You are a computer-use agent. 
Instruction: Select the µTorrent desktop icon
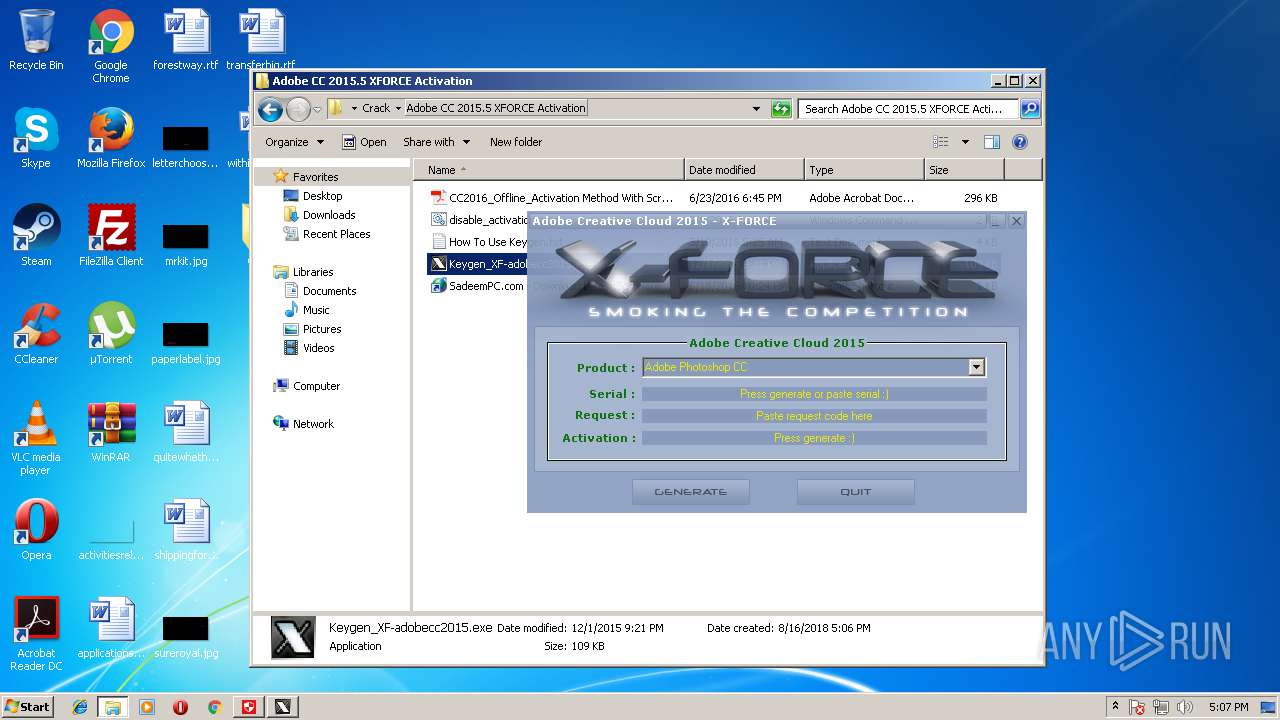[111, 334]
